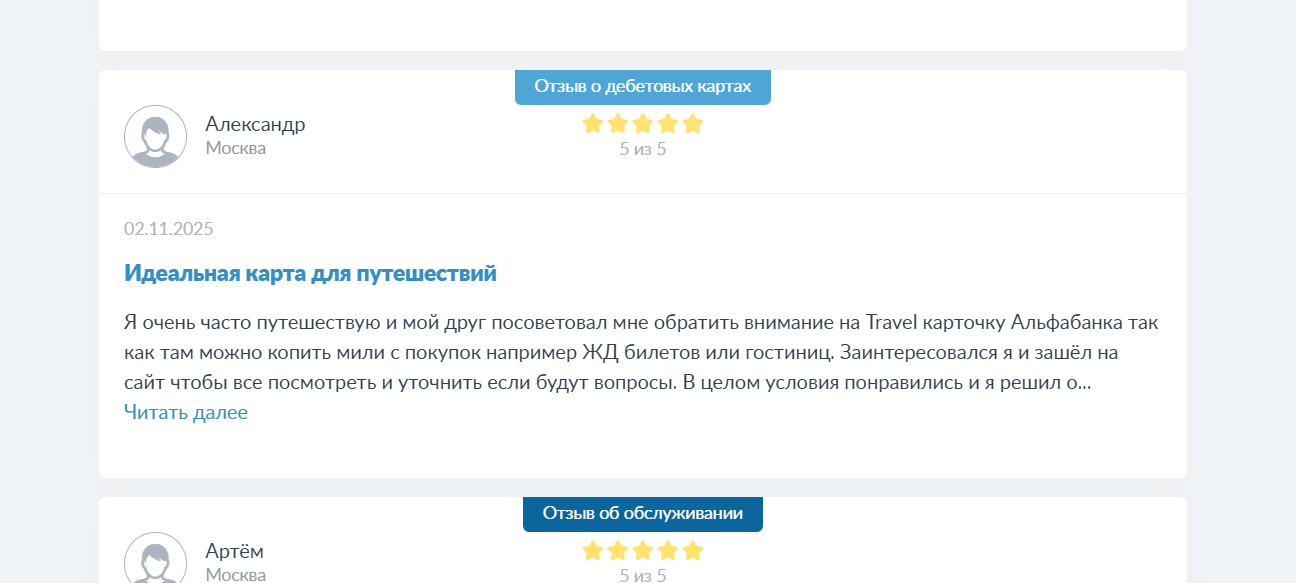This screenshot has width=1296, height=583.
Task: Open the 'Идеальная карта для путешествий' review title
Action: point(310,273)
